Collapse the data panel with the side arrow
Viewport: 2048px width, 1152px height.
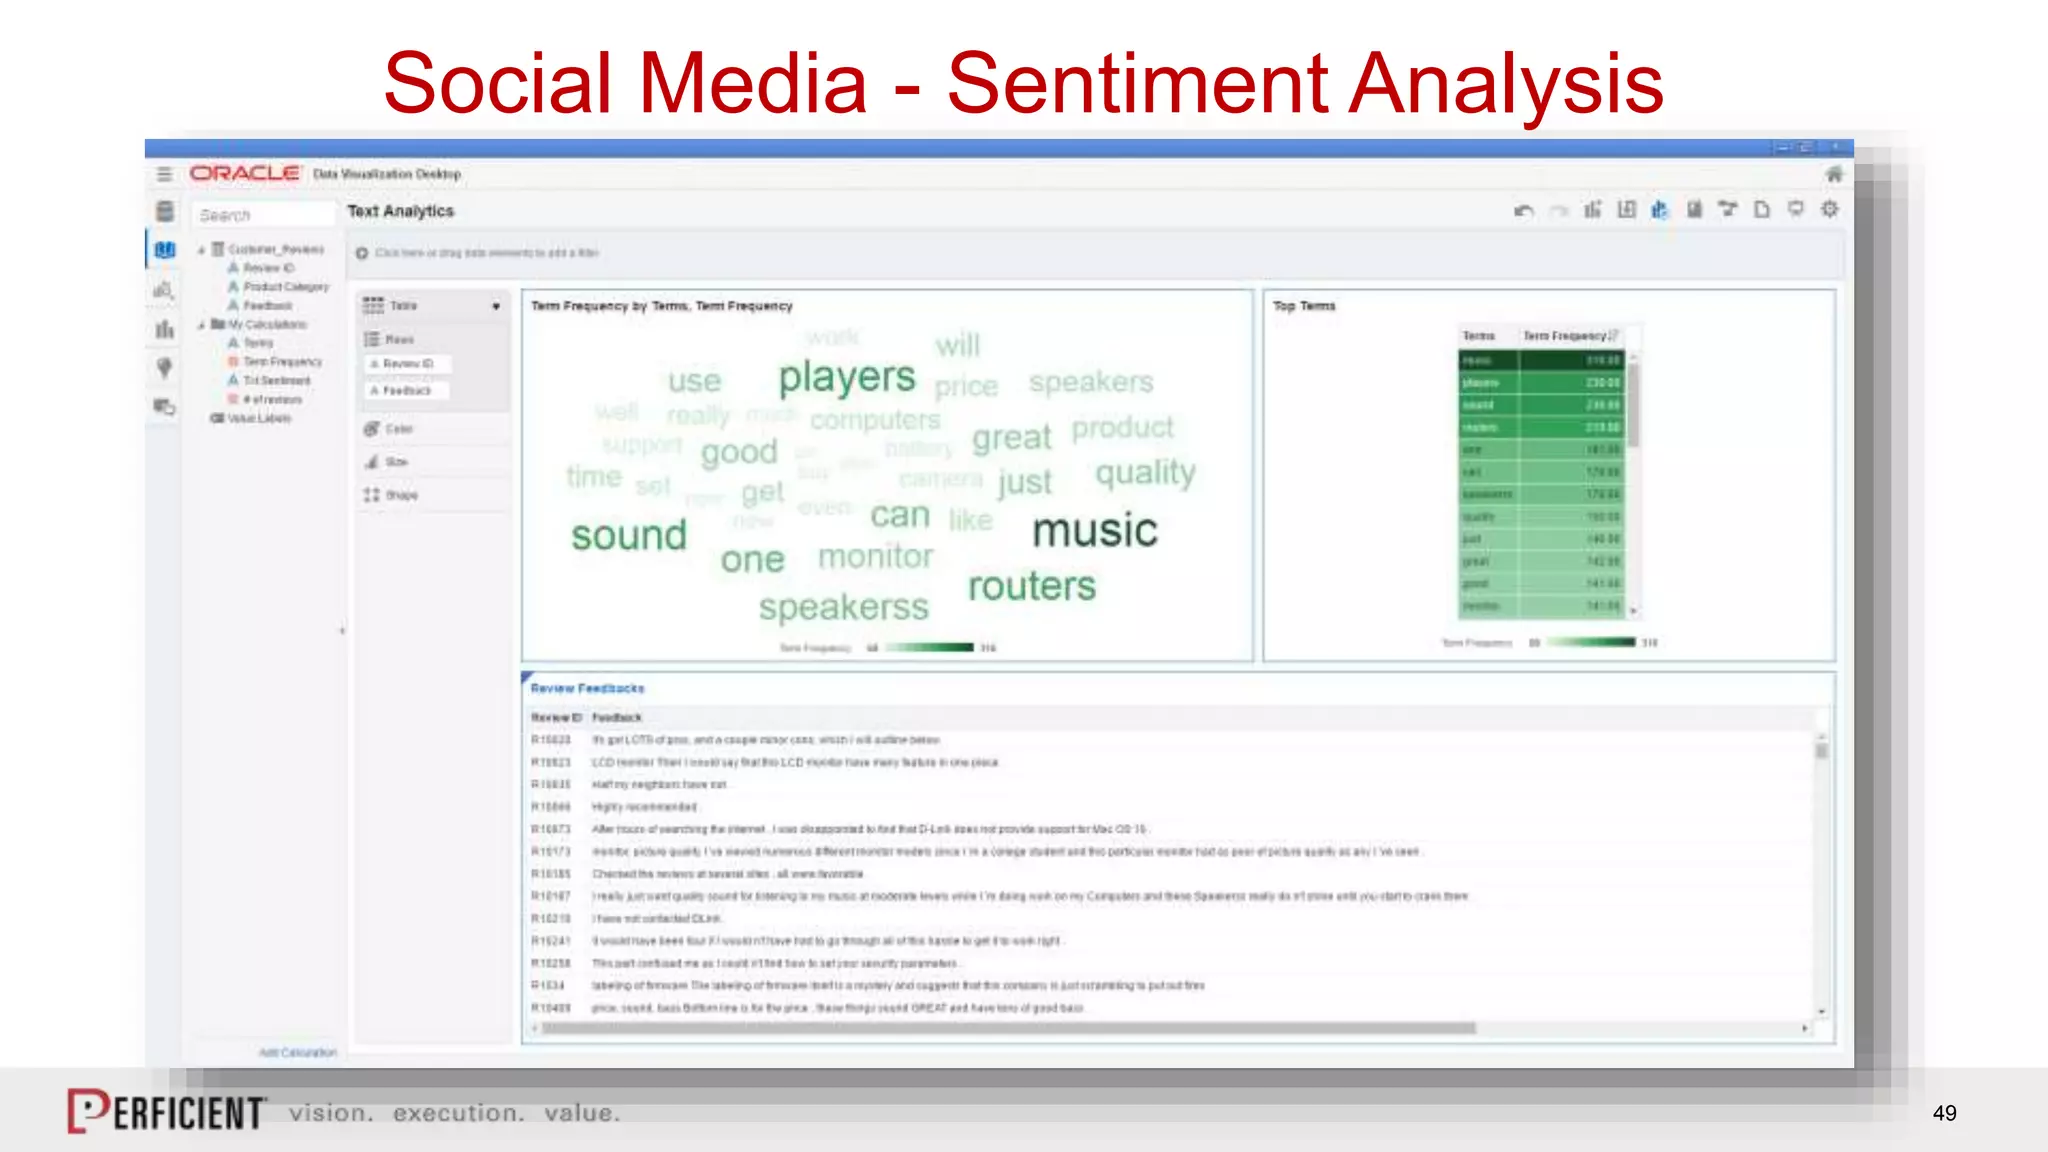tap(342, 631)
